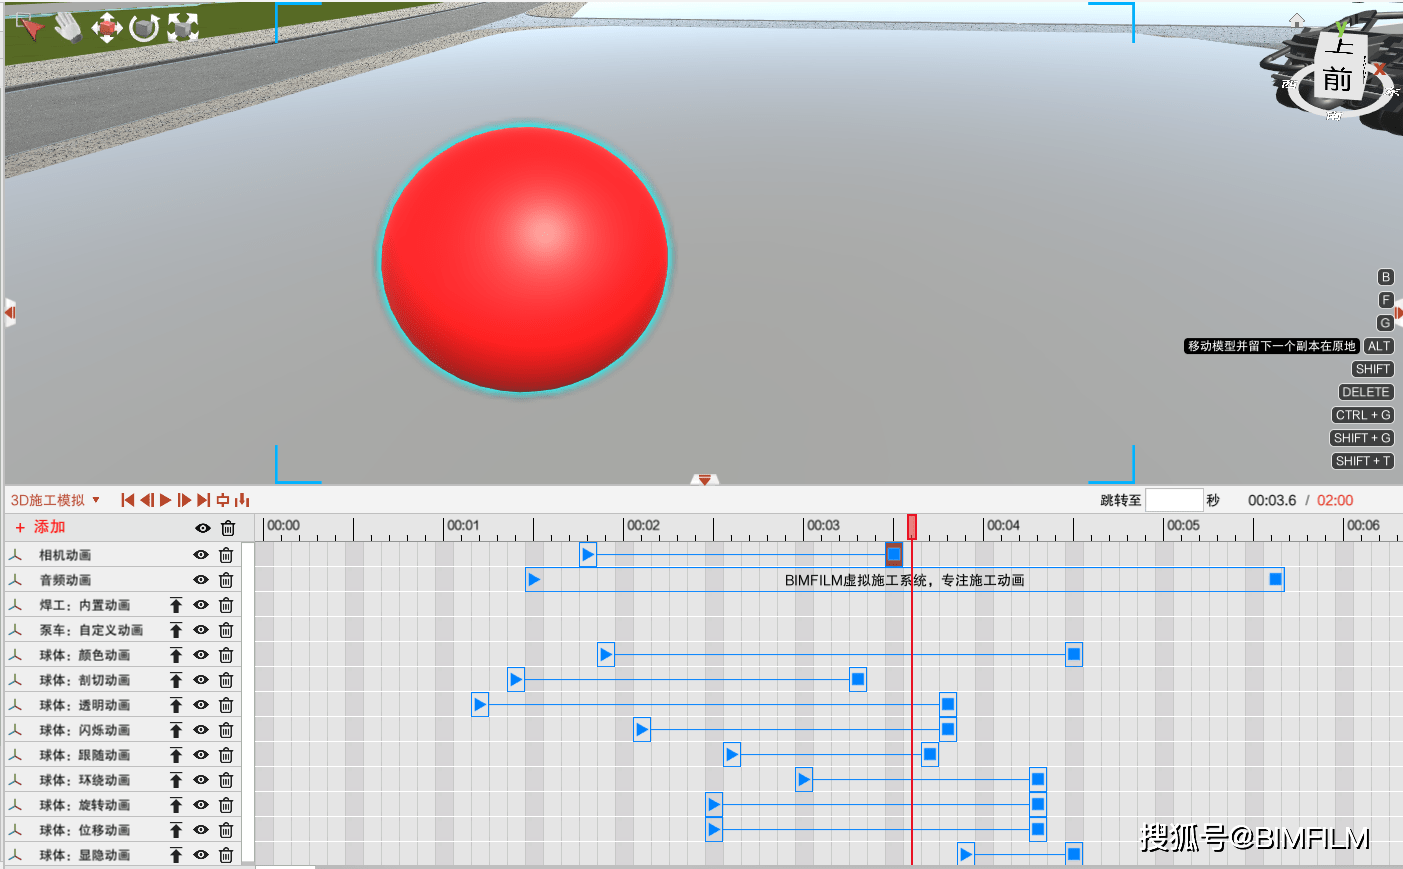This screenshot has height=869, width=1403.
Task: Click the F shortcut hint key
Action: [1385, 300]
